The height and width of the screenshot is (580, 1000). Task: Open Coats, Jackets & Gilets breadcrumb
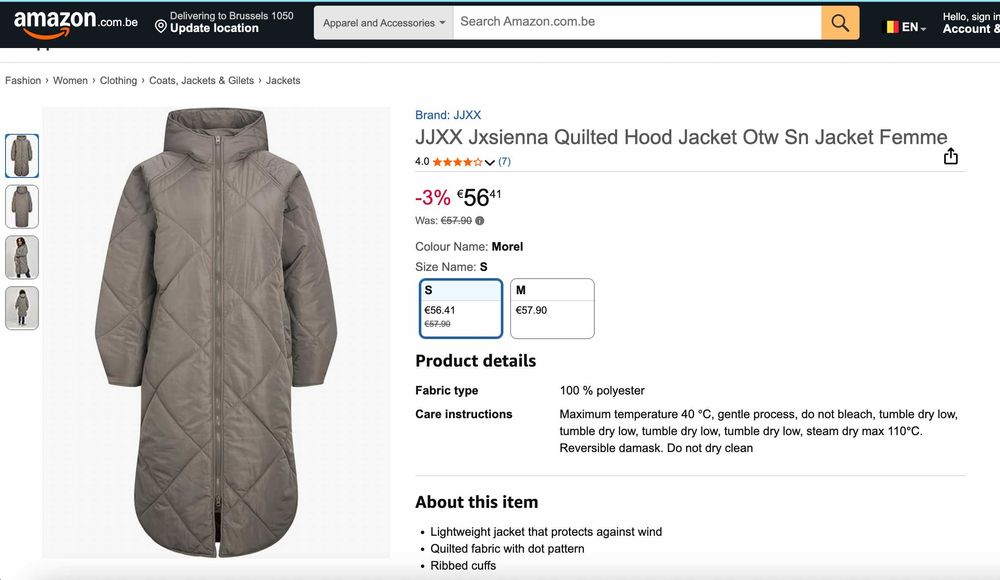coord(201,81)
